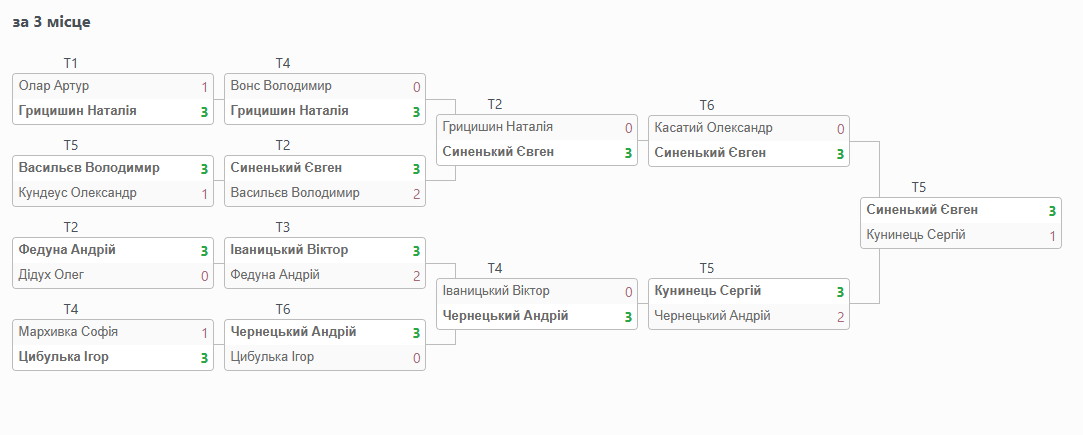Select bold Федуна Андрій above Дідух Олег
The height and width of the screenshot is (435, 1083).
[67, 250]
